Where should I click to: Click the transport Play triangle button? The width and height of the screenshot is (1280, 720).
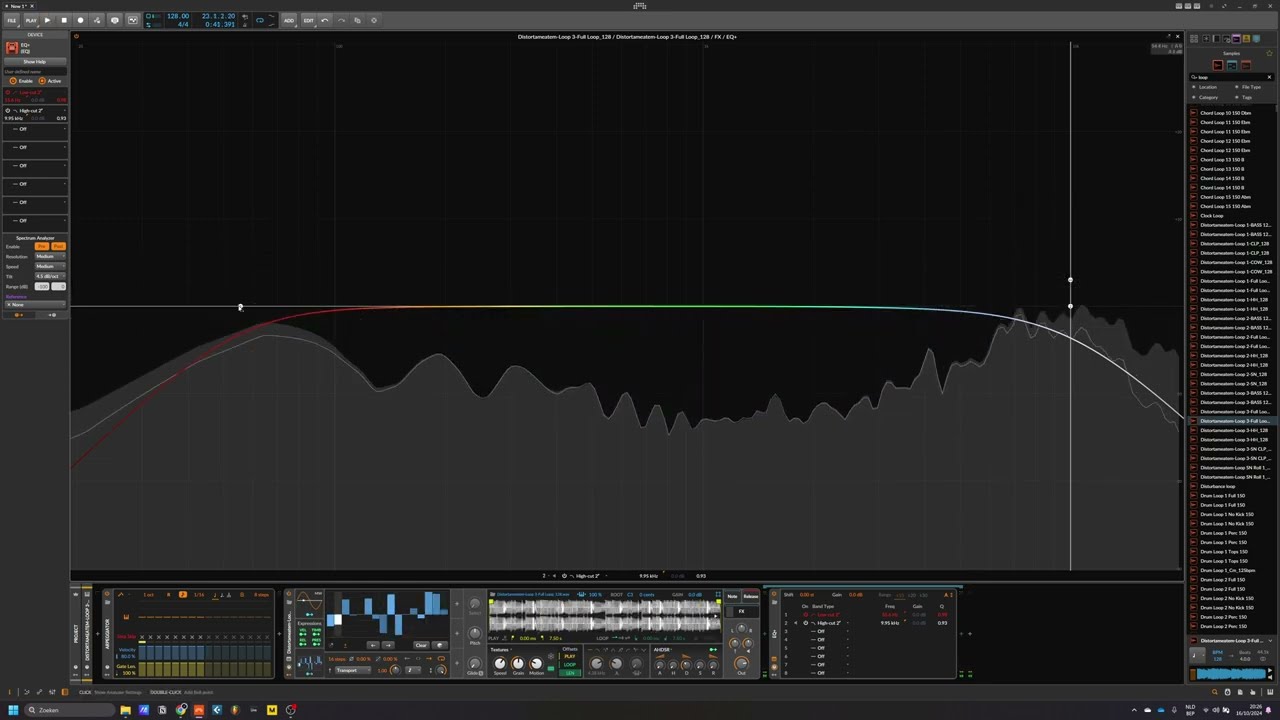47,20
